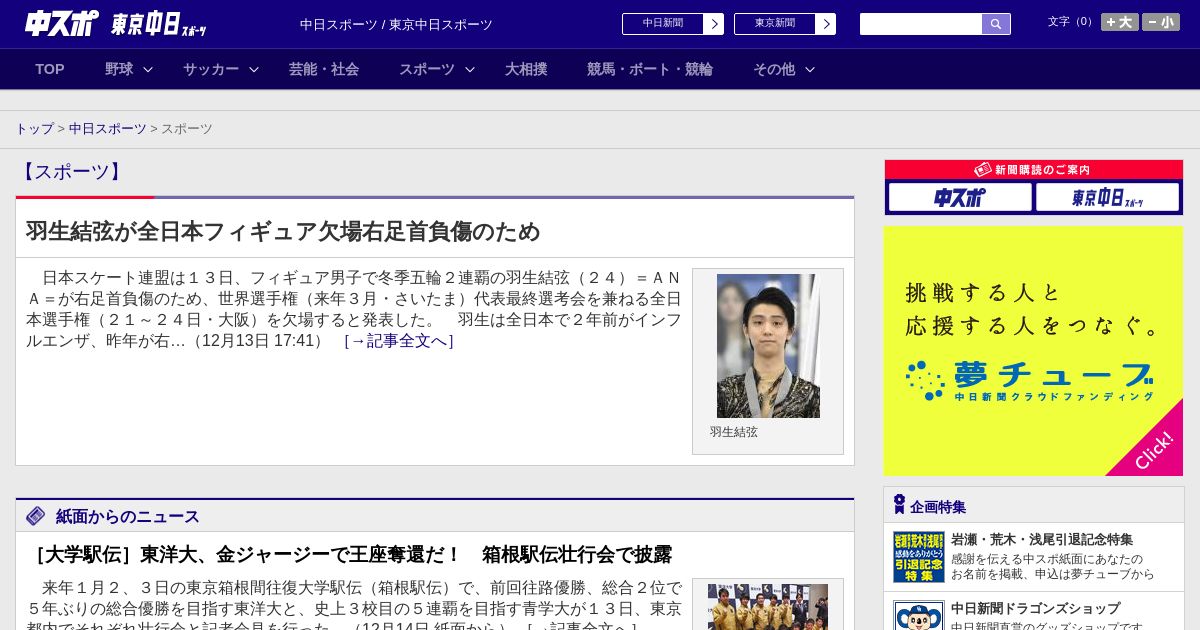Screen dimensions: 1200x630
Task: Open the 大相撲 navigation item
Action: point(526,69)
